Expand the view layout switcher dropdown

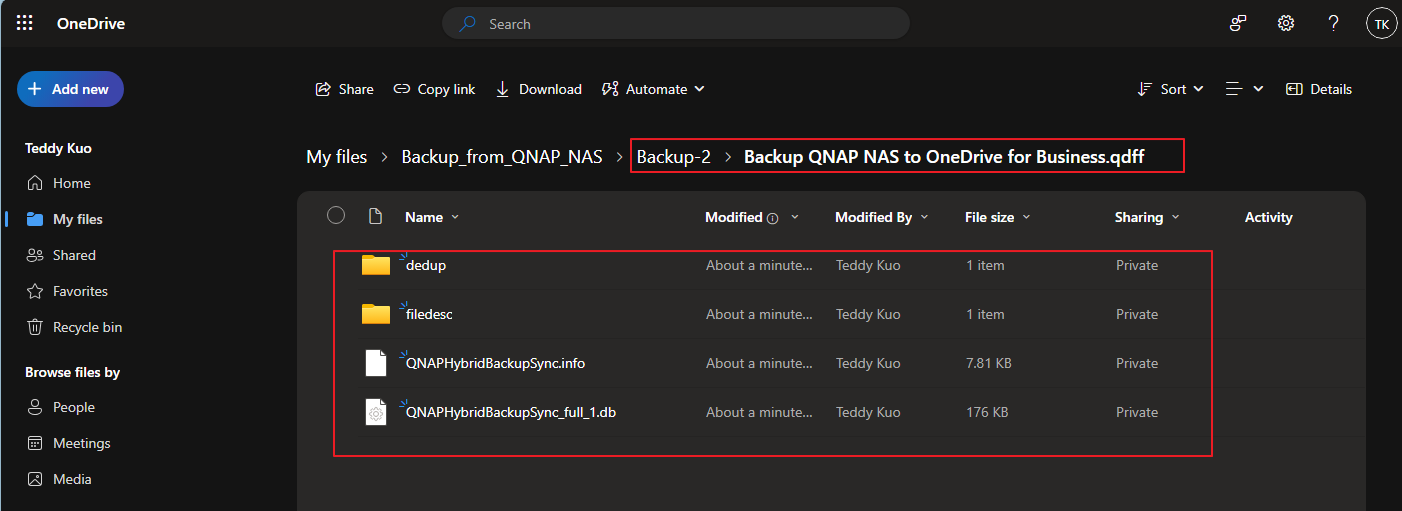[1244, 89]
